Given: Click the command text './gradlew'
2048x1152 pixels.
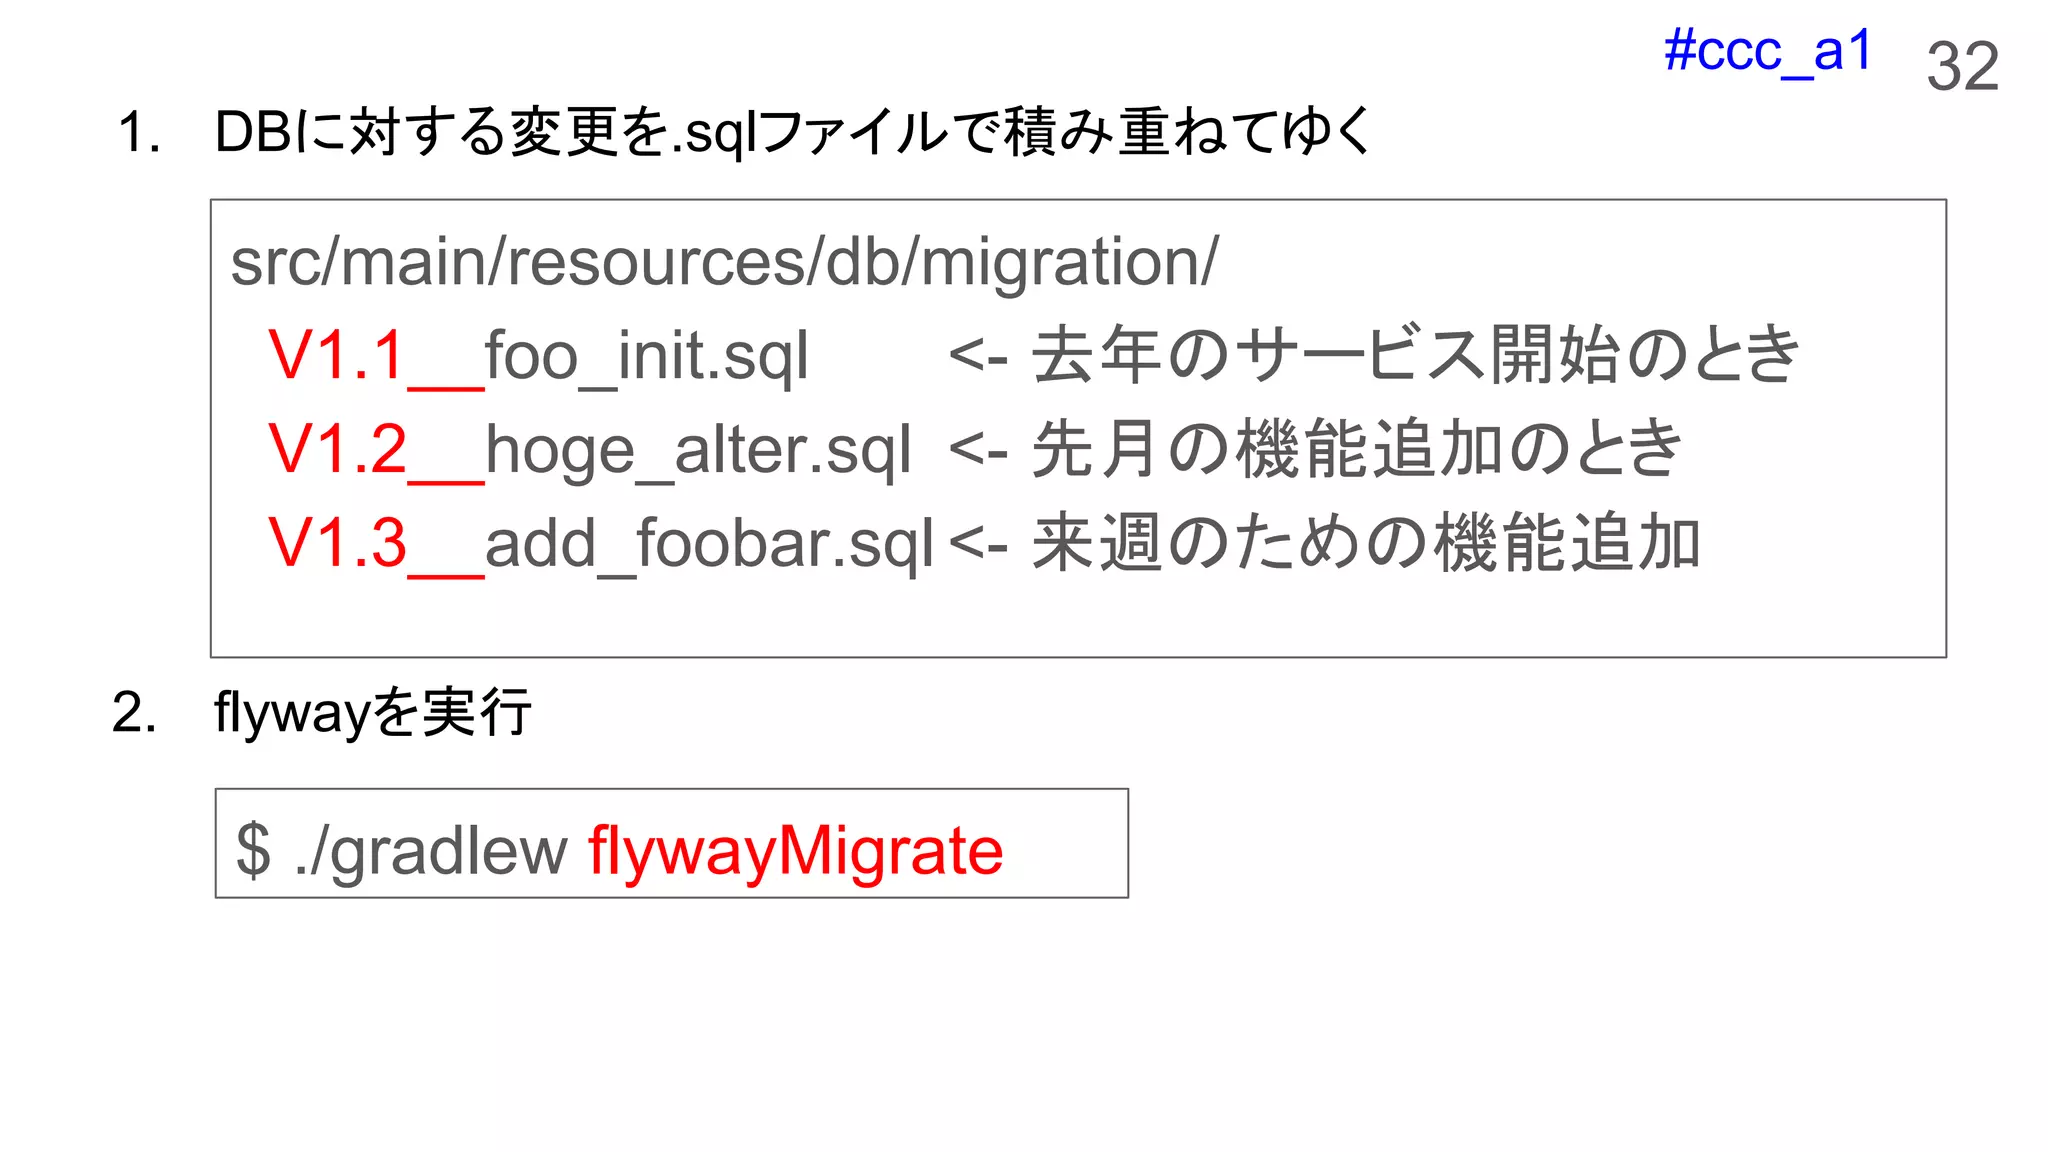Looking at the screenshot, I should tap(432, 852).
